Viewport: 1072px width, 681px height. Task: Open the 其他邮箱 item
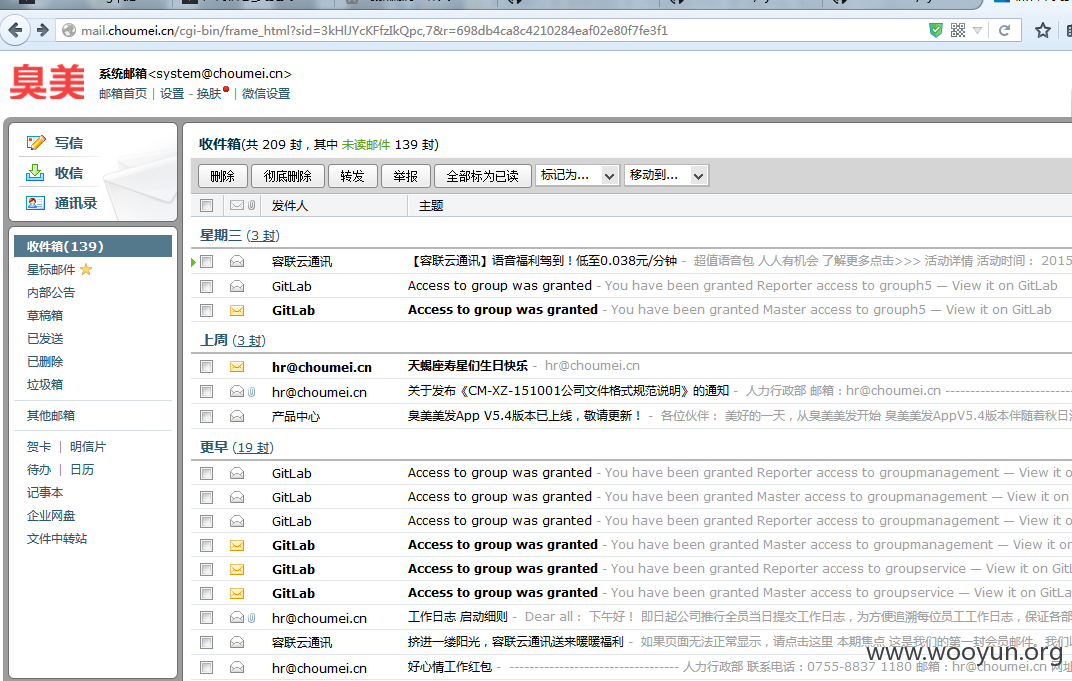coord(51,415)
